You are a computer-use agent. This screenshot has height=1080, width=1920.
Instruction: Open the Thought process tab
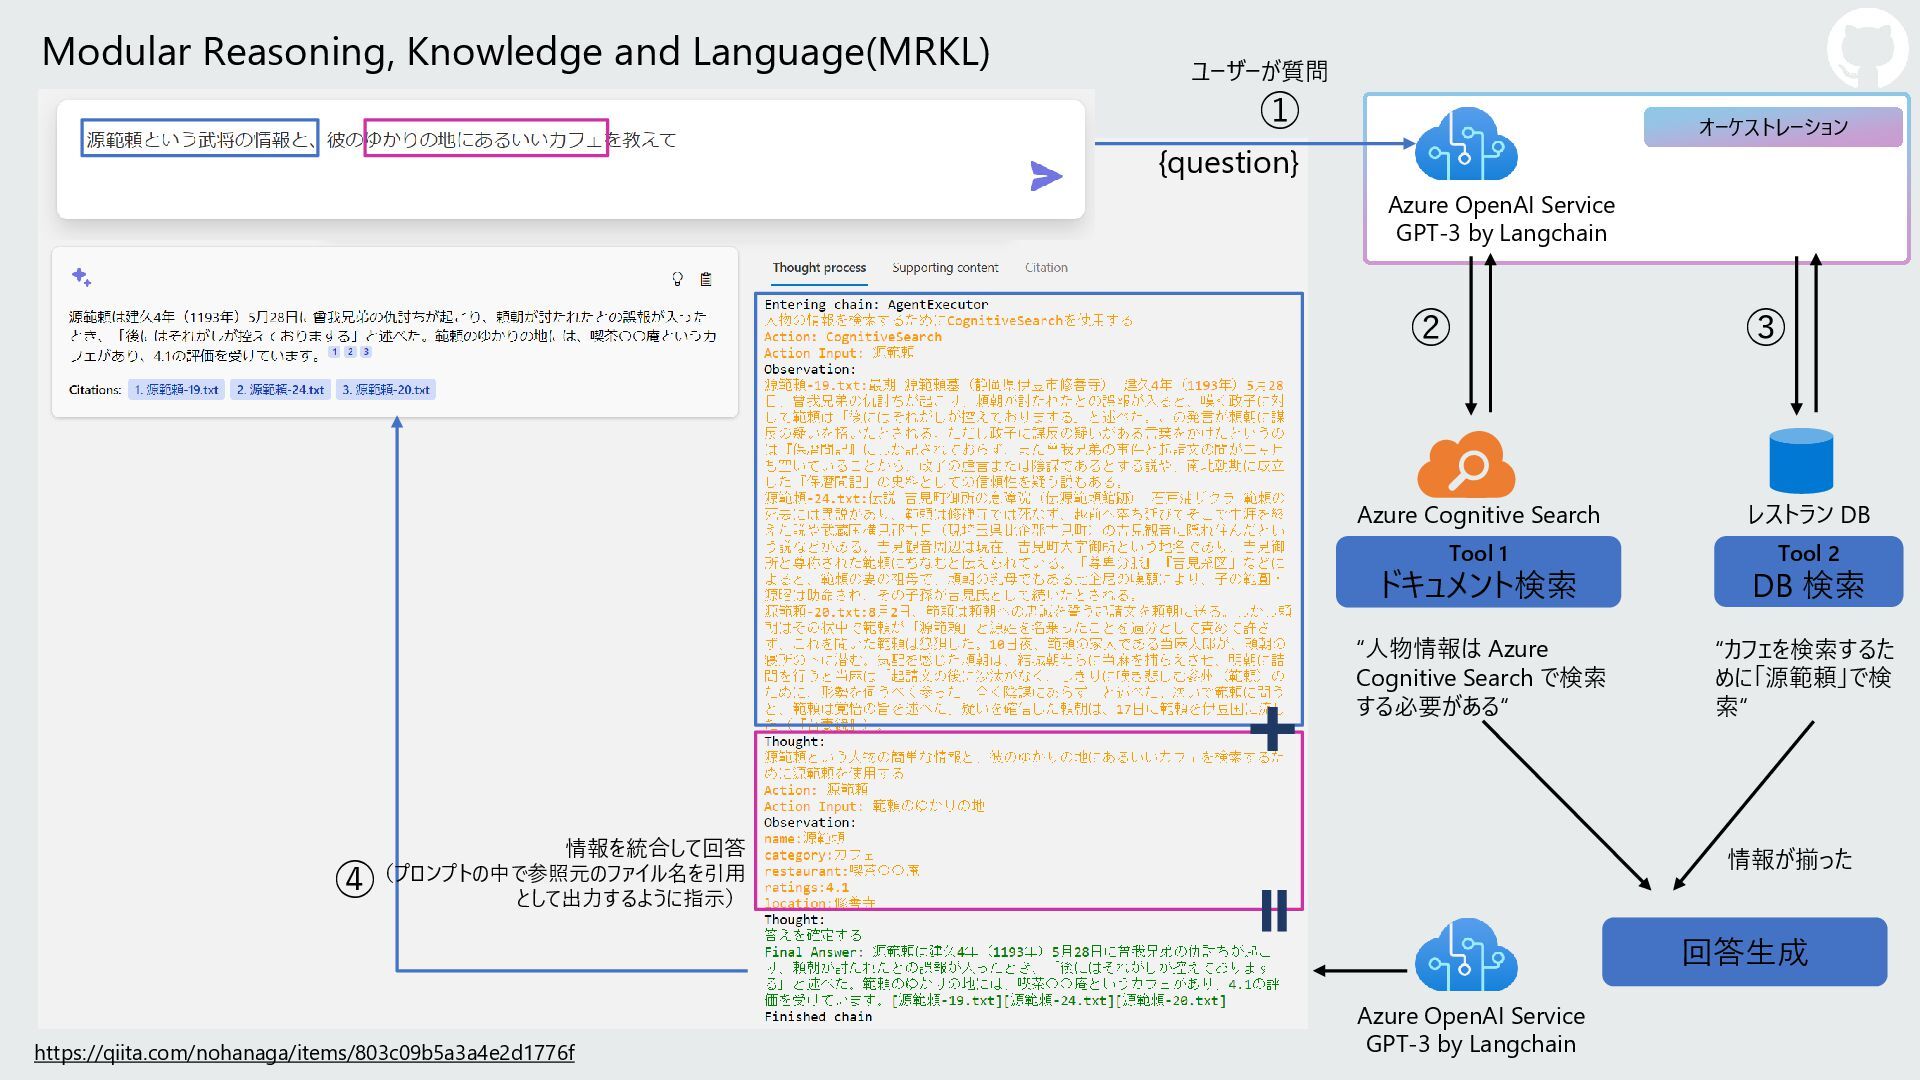pos(819,268)
